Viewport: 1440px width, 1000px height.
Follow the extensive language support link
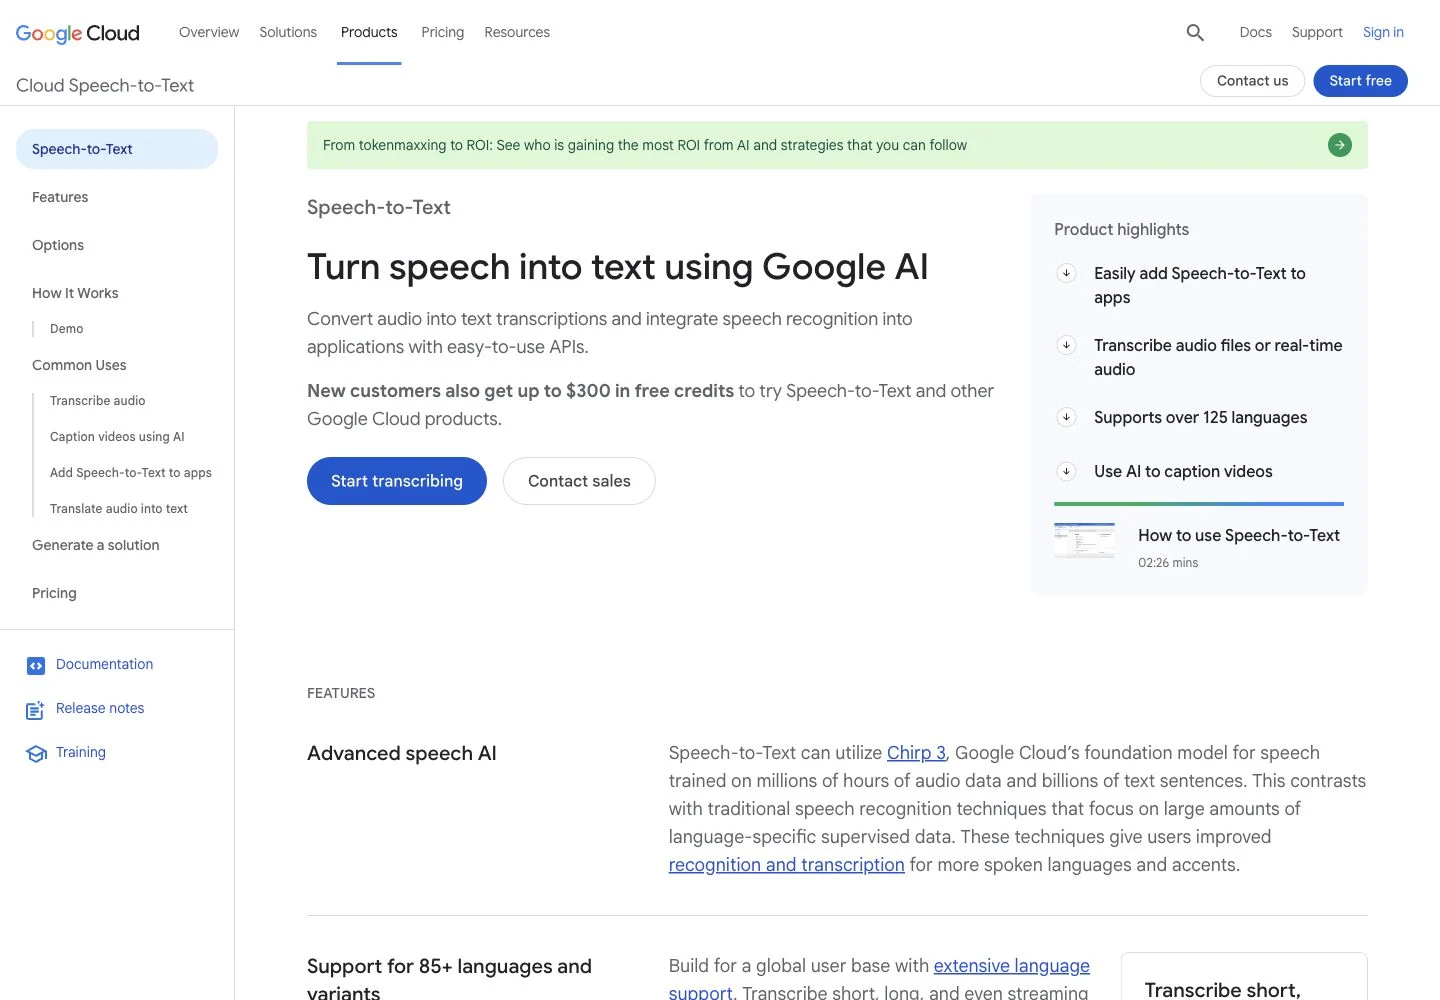click(x=1011, y=966)
